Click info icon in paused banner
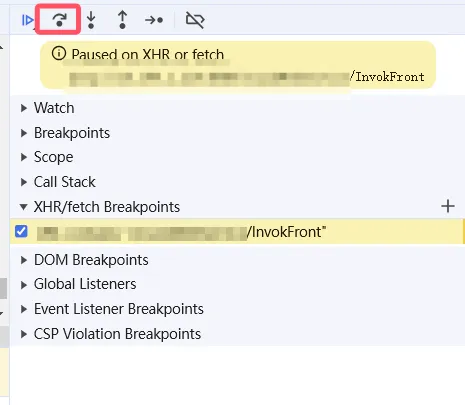 (x=59, y=53)
